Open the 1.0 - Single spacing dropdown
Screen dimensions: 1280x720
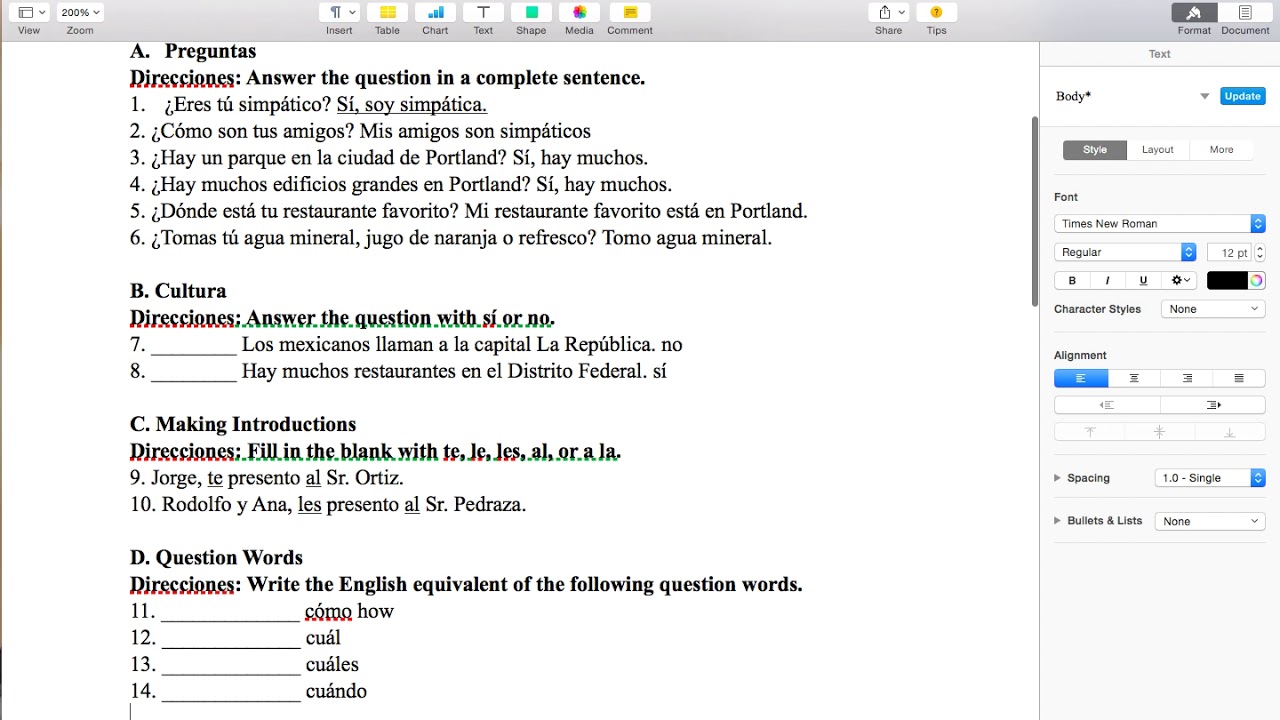point(1210,478)
